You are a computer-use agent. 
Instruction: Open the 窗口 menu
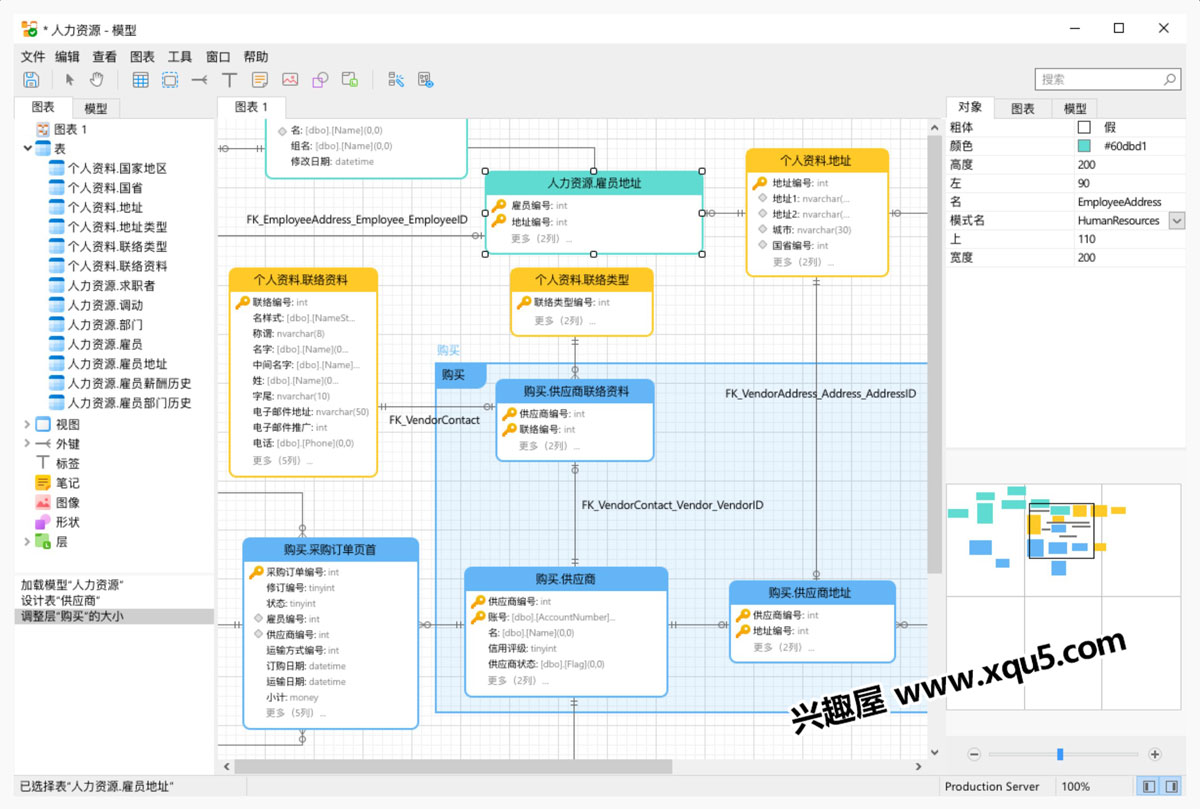(218, 57)
